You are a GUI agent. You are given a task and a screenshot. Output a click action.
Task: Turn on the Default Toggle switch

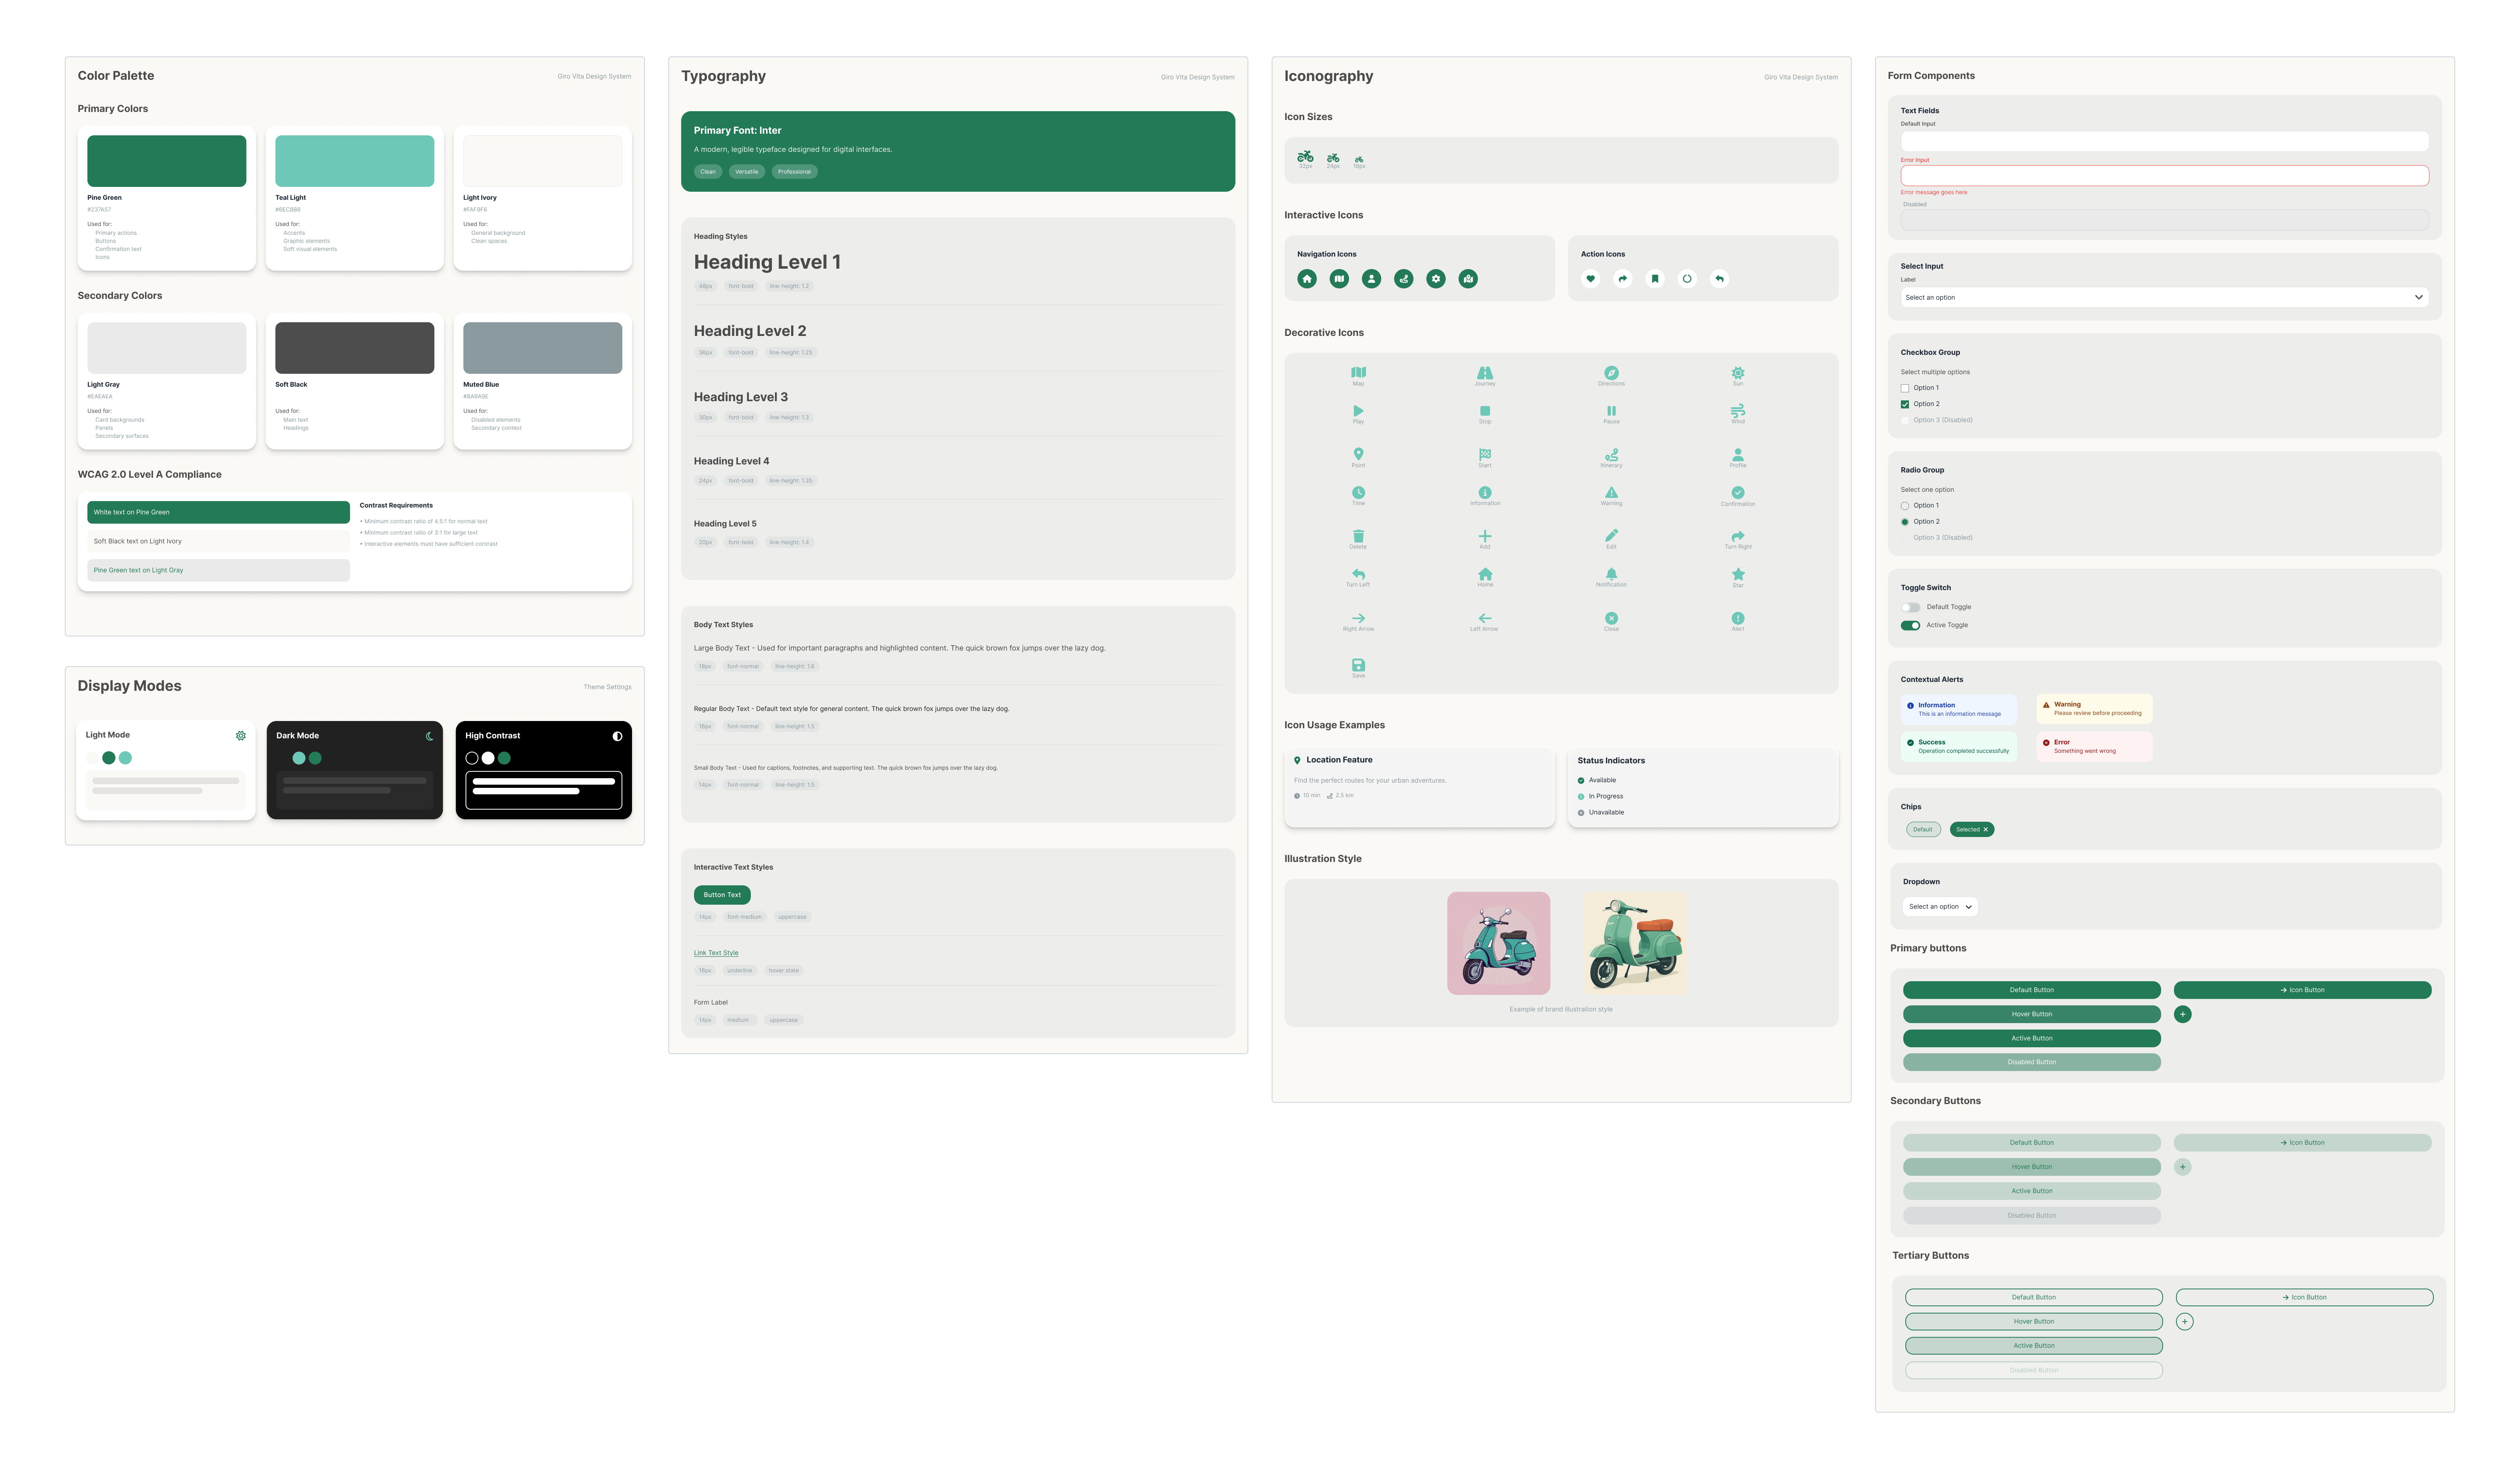pyautogui.click(x=1911, y=607)
